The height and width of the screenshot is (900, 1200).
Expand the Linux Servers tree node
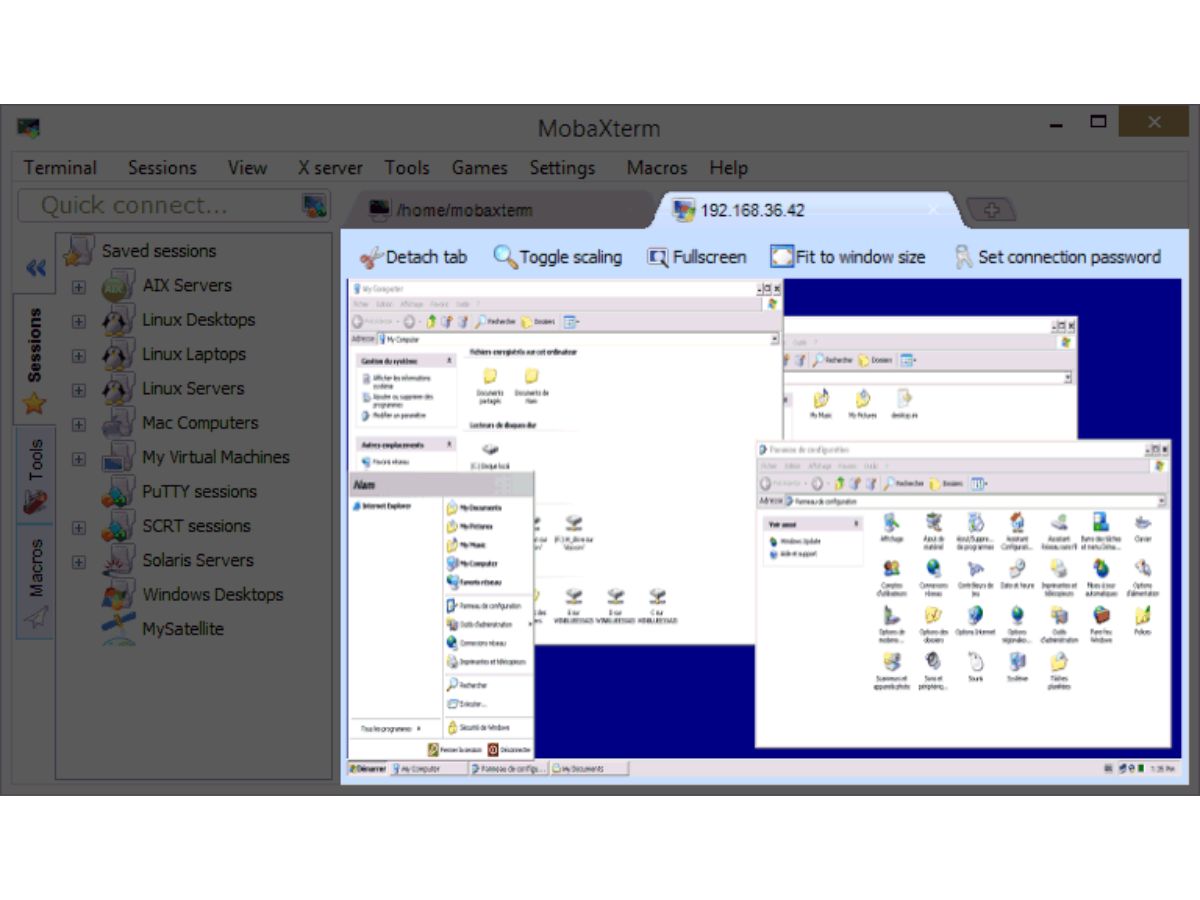(x=79, y=390)
